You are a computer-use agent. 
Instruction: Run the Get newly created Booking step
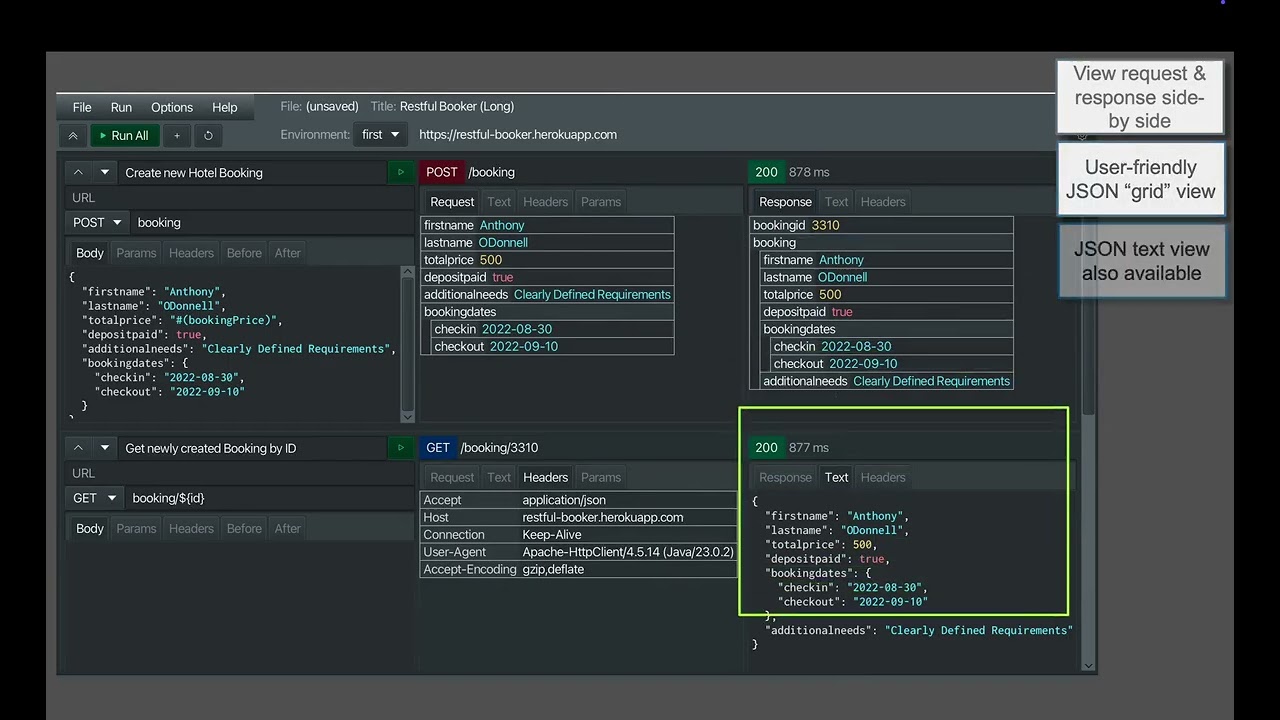[401, 448]
